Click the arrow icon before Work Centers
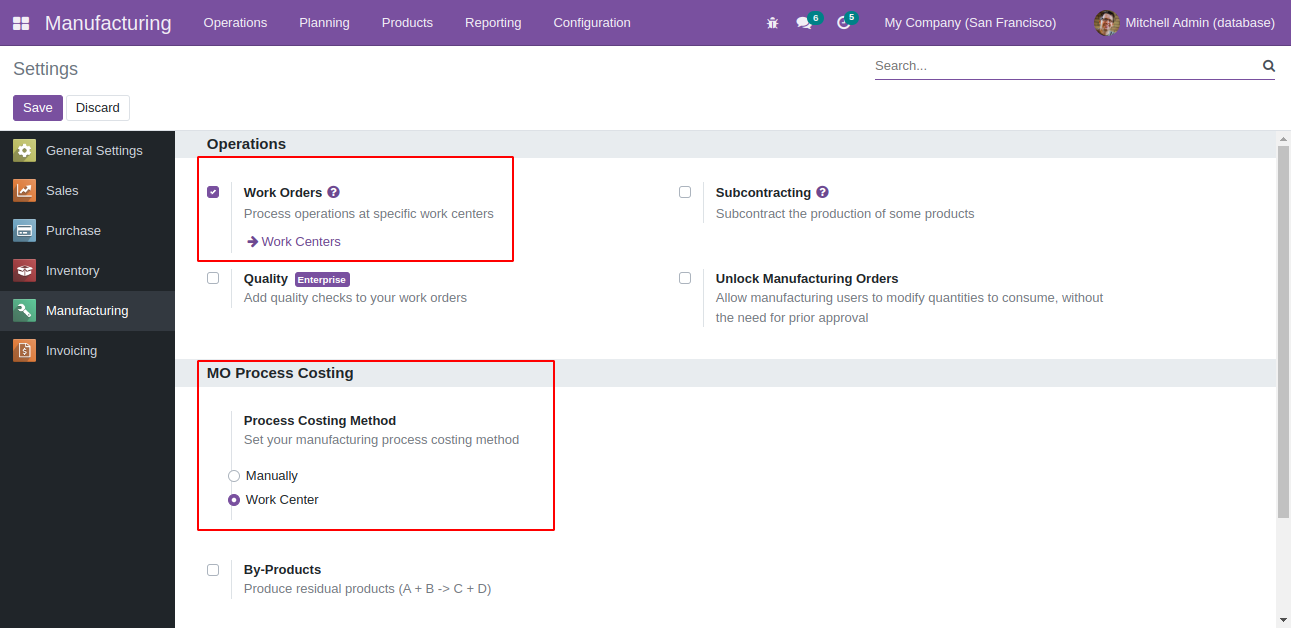The width and height of the screenshot is (1291, 628). [x=253, y=242]
